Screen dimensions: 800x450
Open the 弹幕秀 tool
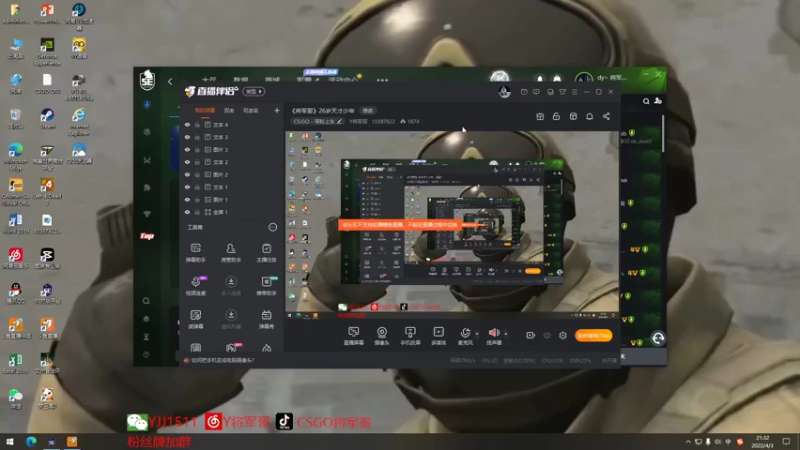pyautogui.click(x=266, y=319)
